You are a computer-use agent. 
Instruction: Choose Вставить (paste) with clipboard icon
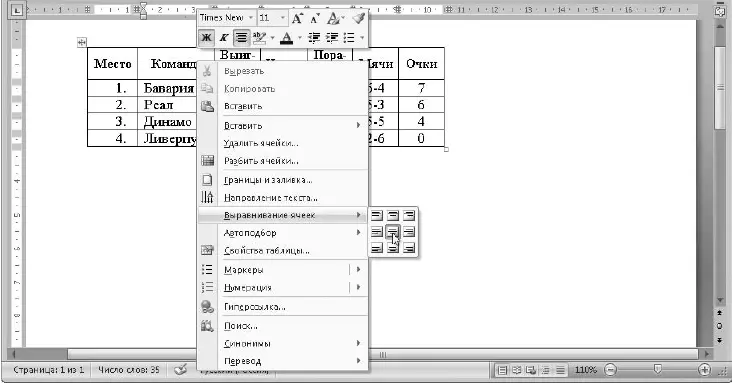282,106
